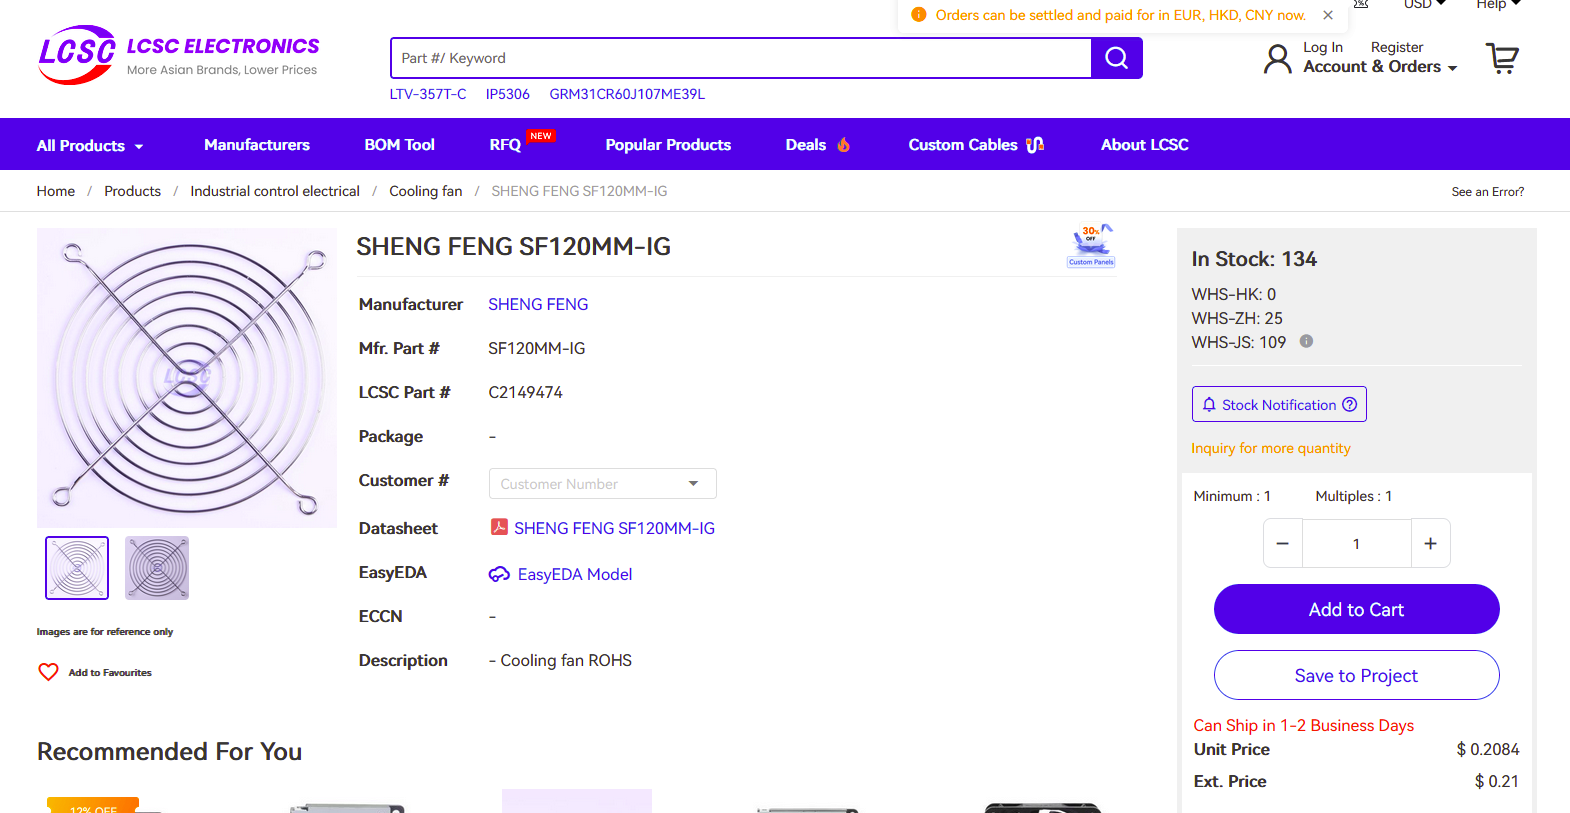Click the heart Add to Favourites icon
1570x813 pixels.
click(48, 672)
